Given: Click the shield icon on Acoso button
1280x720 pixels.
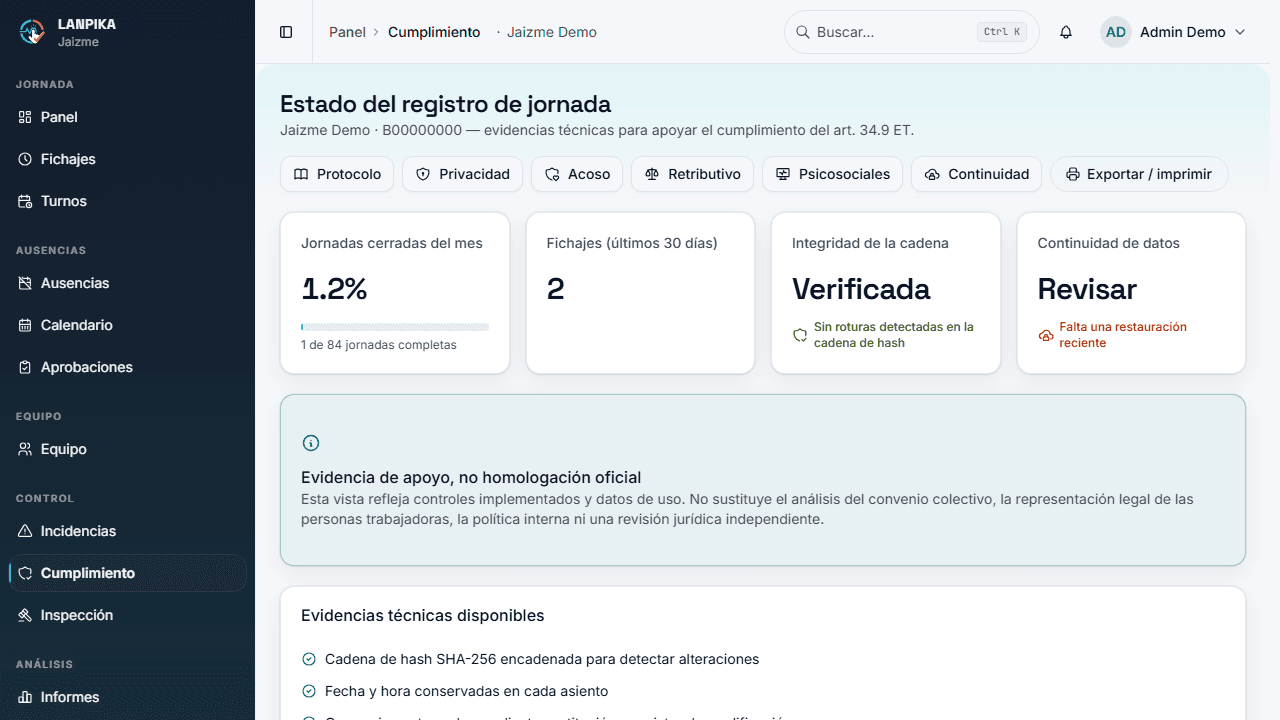Looking at the screenshot, I should [x=552, y=174].
